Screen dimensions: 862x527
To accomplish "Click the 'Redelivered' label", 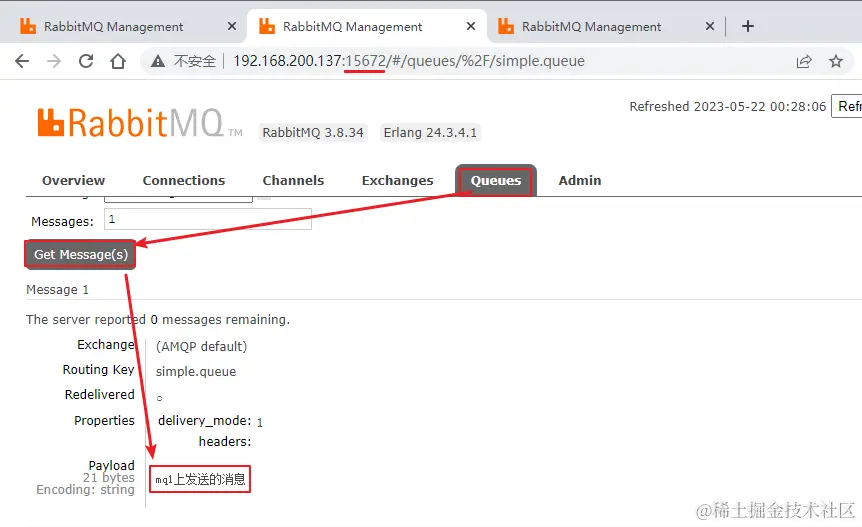I will (100, 395).
